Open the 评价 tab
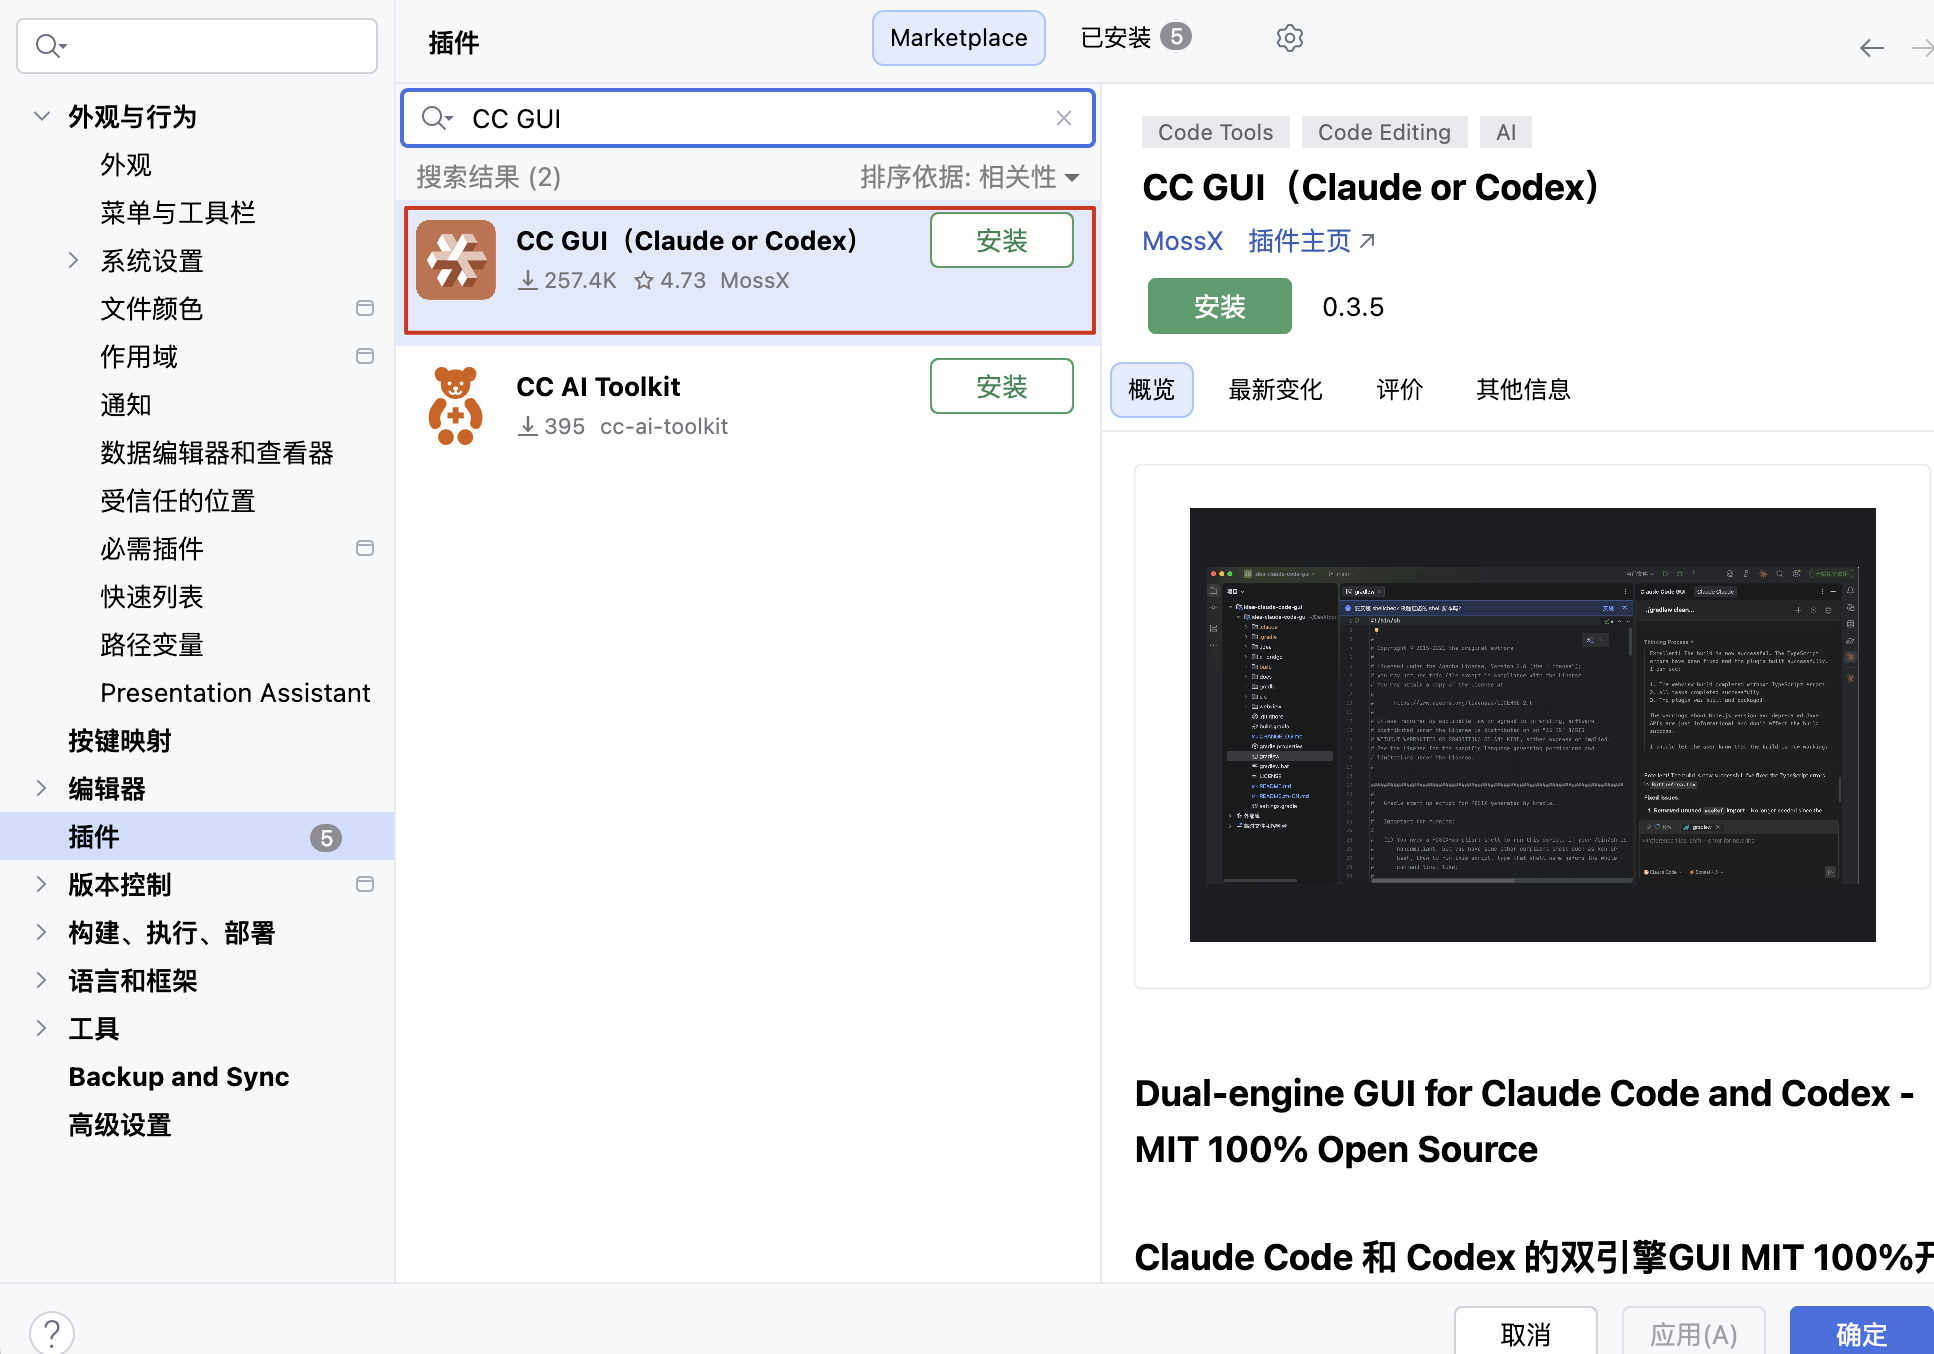 click(x=1399, y=390)
